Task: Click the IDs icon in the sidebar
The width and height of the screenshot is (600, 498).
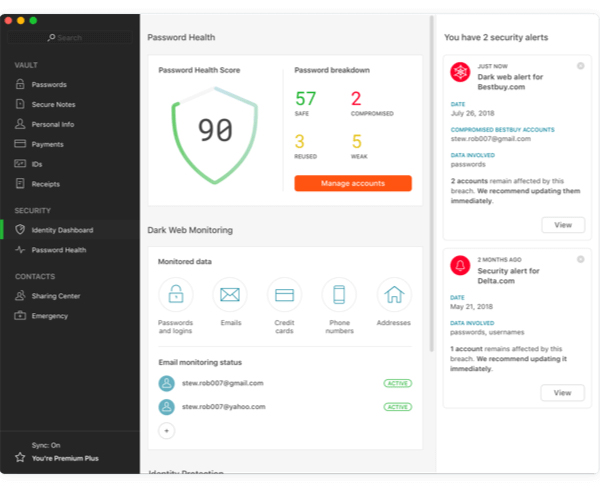Action: pos(20,164)
